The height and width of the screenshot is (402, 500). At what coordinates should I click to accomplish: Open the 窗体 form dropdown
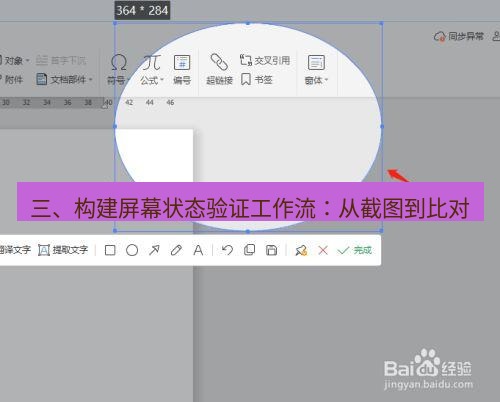(x=316, y=69)
